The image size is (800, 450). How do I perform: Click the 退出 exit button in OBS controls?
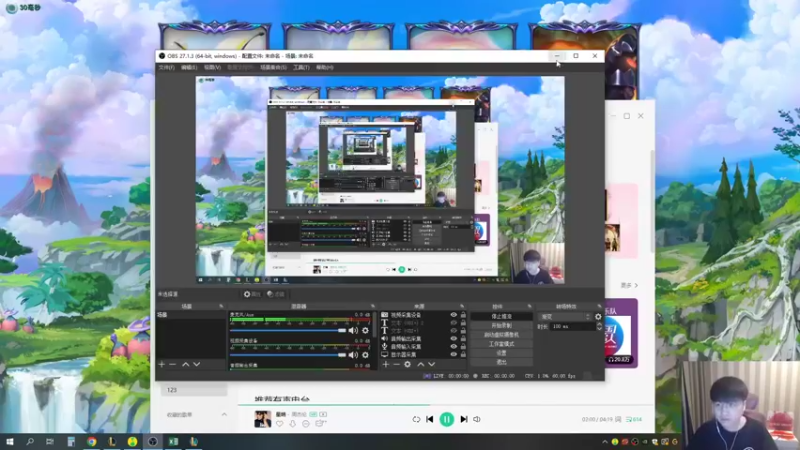tap(502, 362)
